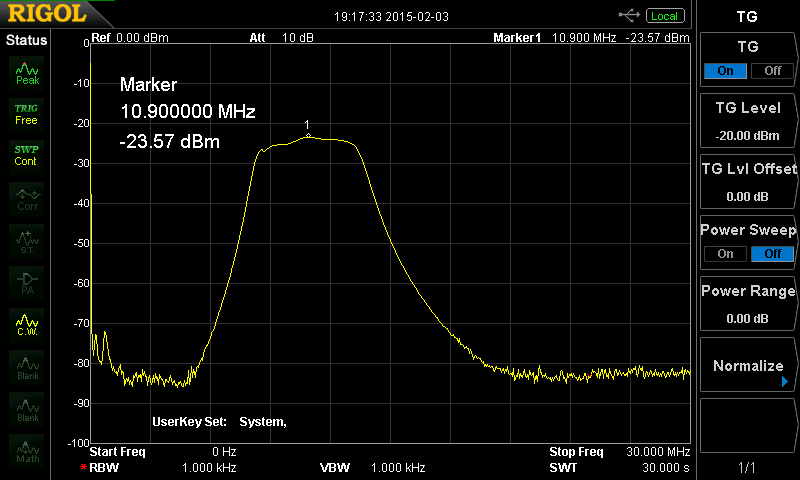Screen dimensions: 800x480
Task: Click the -20.00 dBm TG level value
Action: tap(747, 136)
